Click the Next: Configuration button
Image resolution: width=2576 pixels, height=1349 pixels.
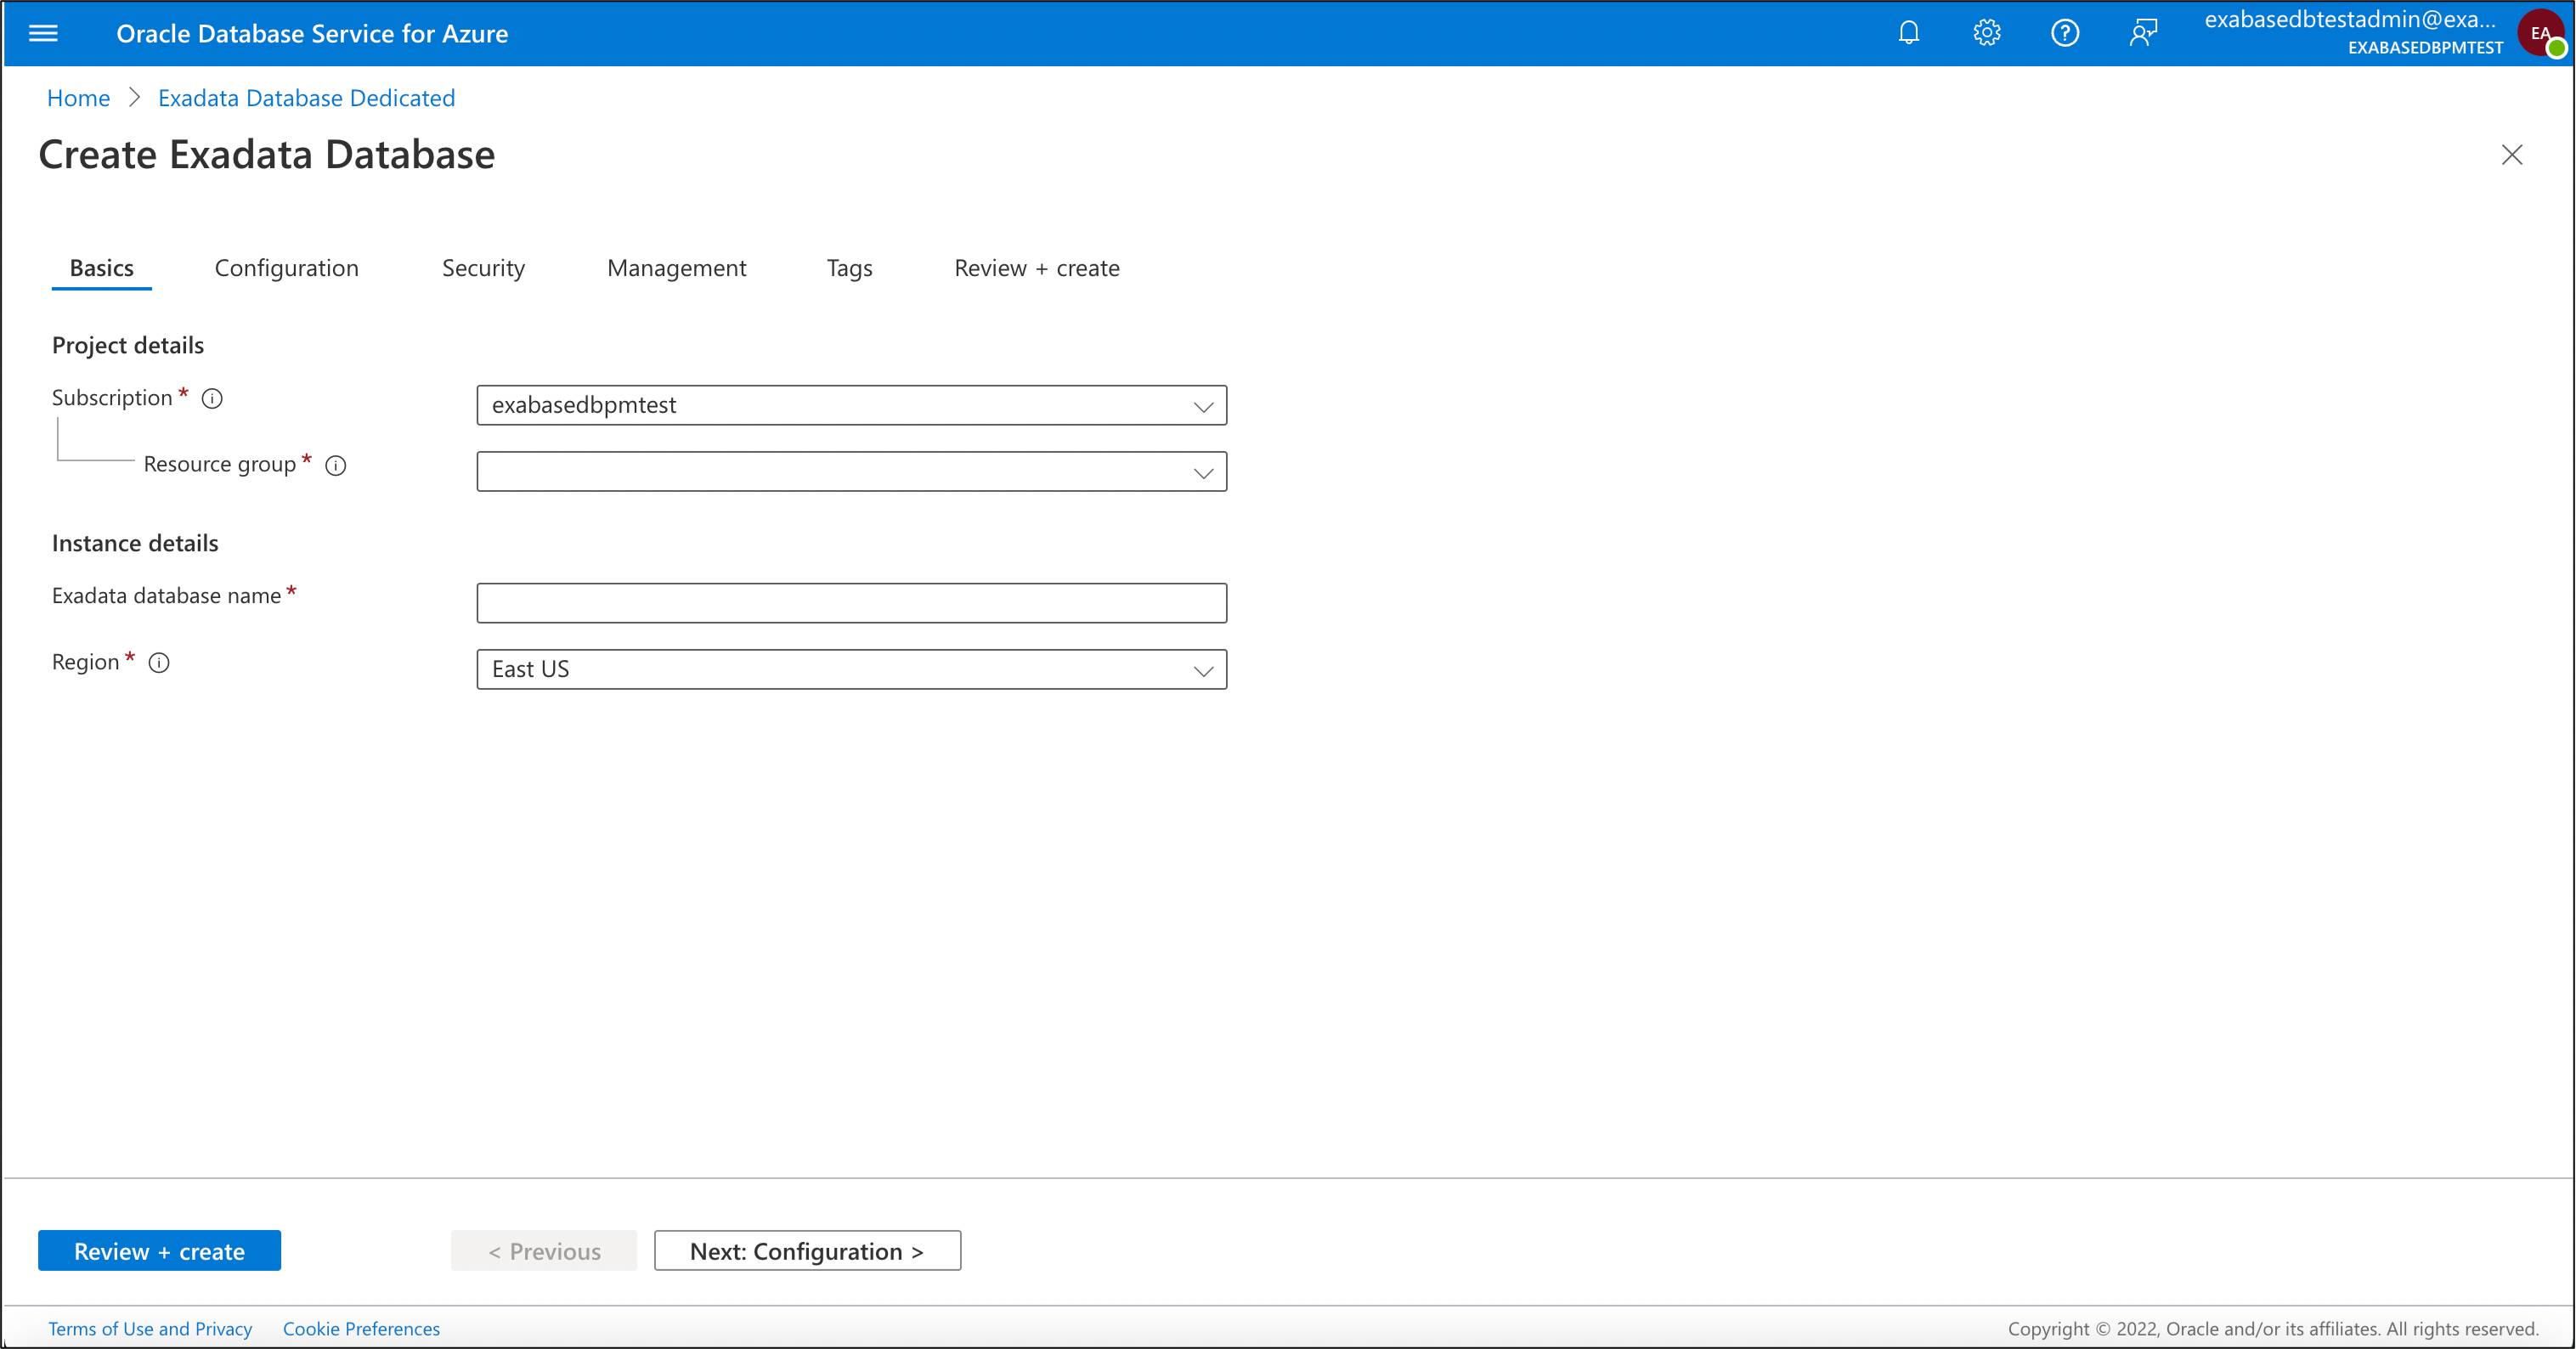click(x=807, y=1250)
